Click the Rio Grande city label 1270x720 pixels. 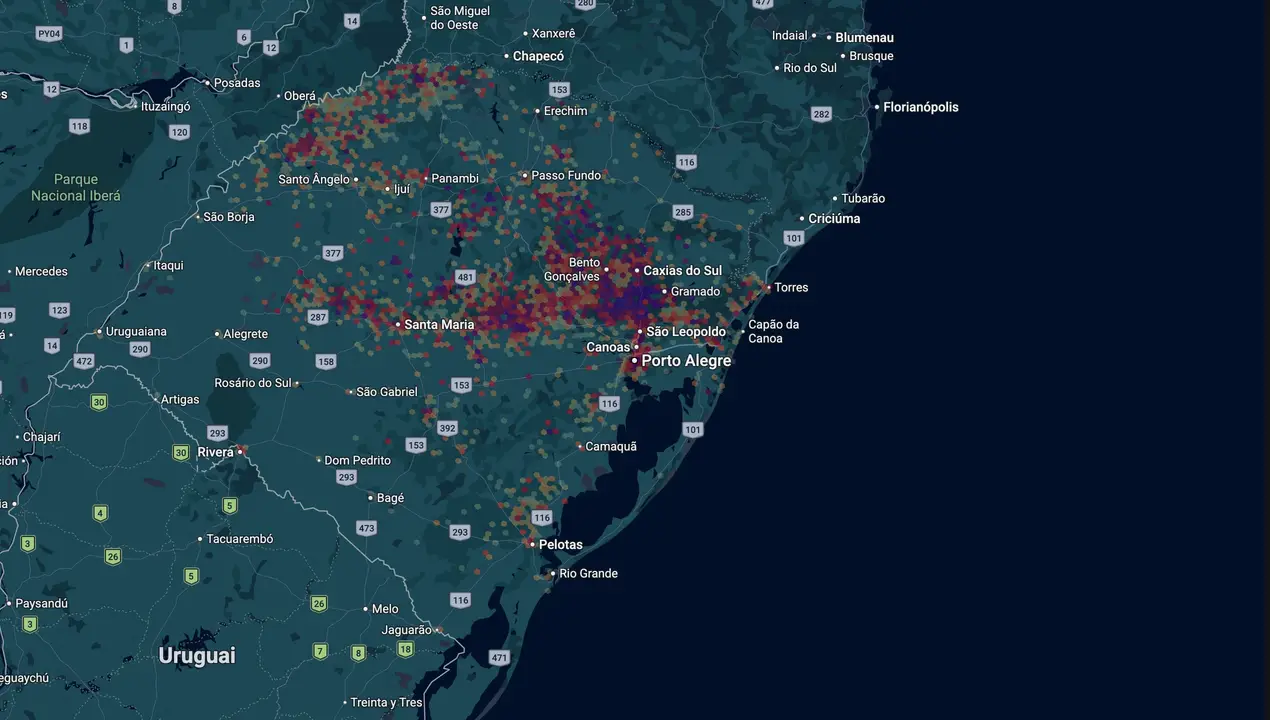point(588,573)
